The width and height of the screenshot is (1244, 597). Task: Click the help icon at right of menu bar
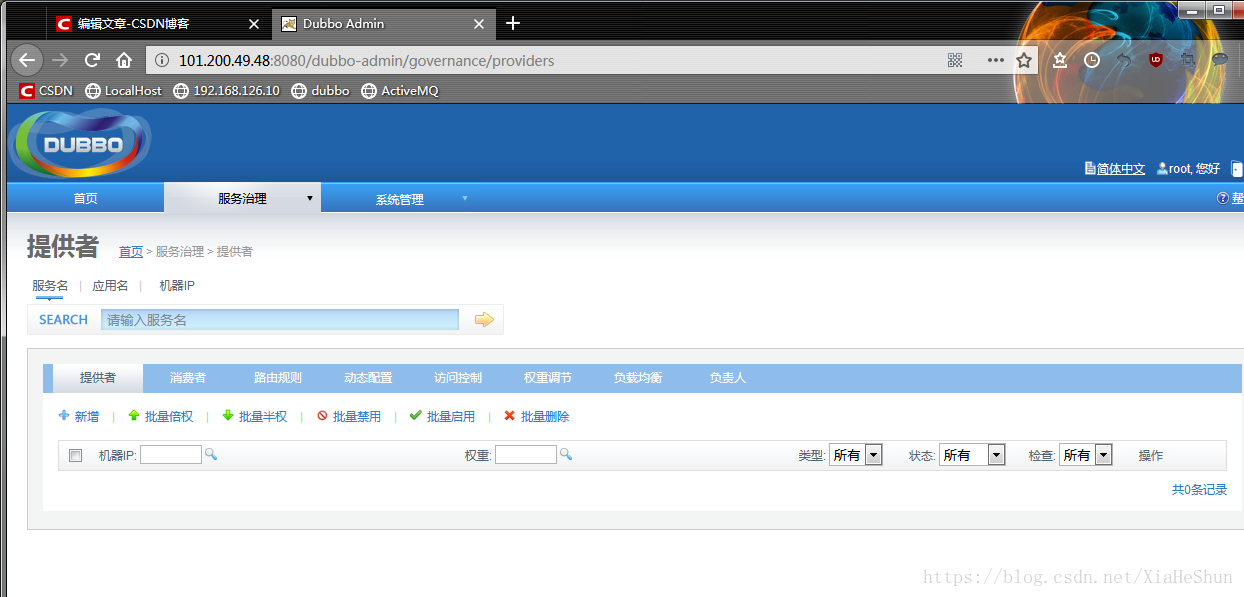point(1222,198)
